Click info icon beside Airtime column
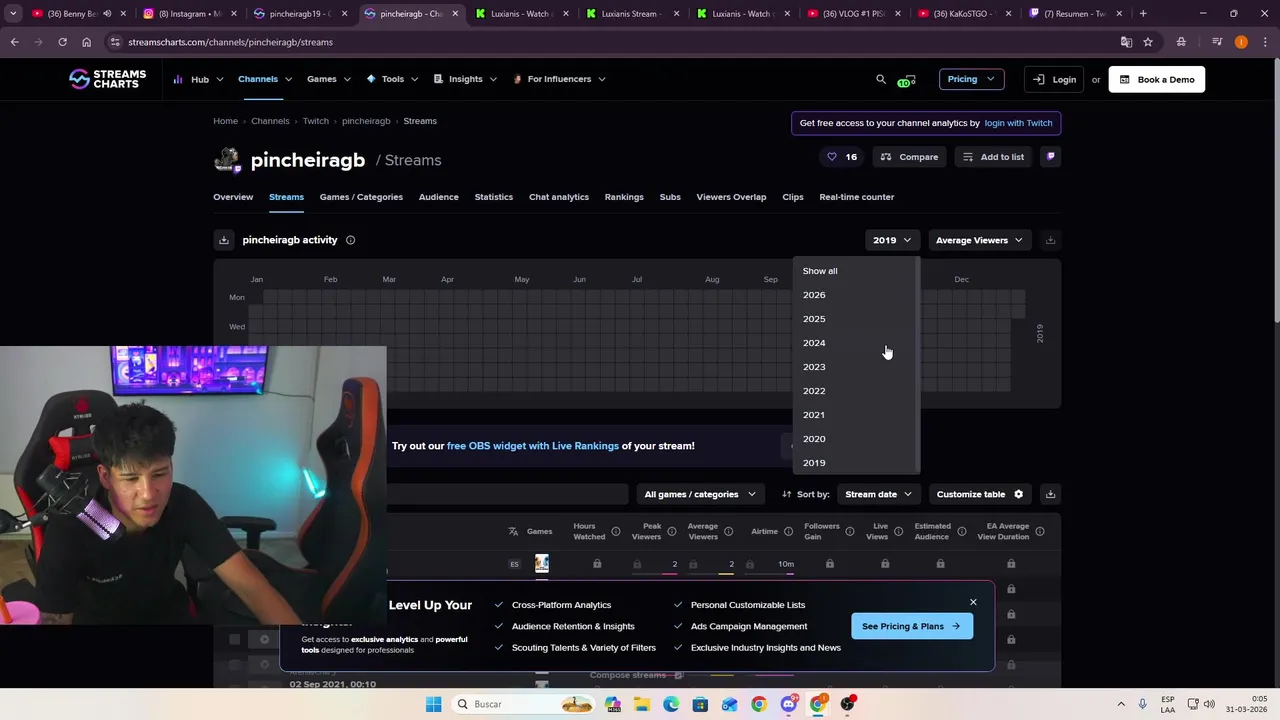The width and height of the screenshot is (1280, 720). pyautogui.click(x=788, y=532)
